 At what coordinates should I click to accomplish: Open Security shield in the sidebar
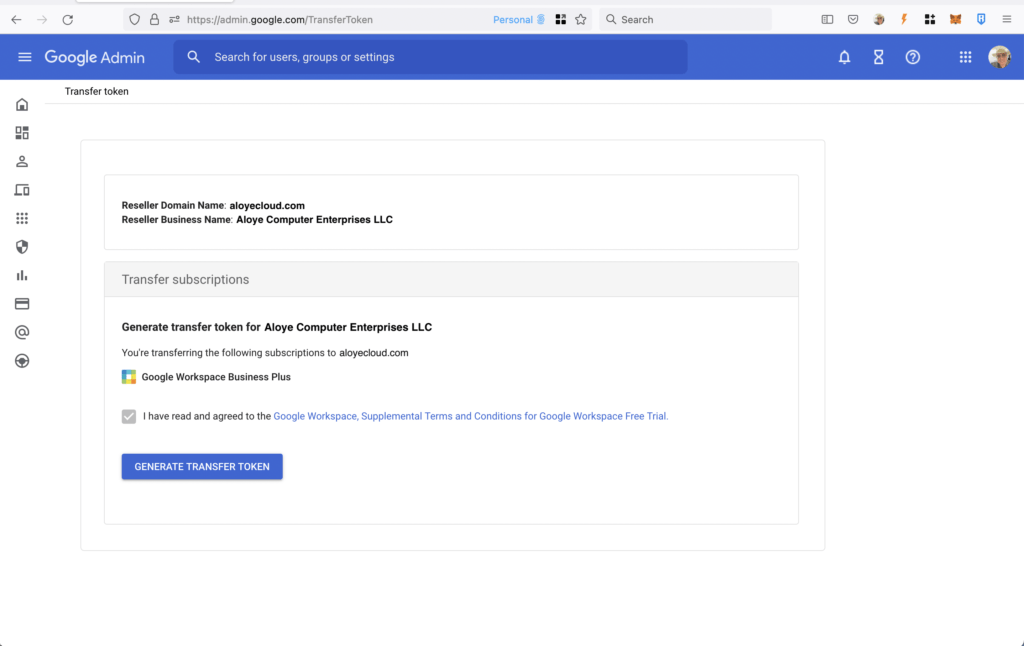[x=22, y=247]
